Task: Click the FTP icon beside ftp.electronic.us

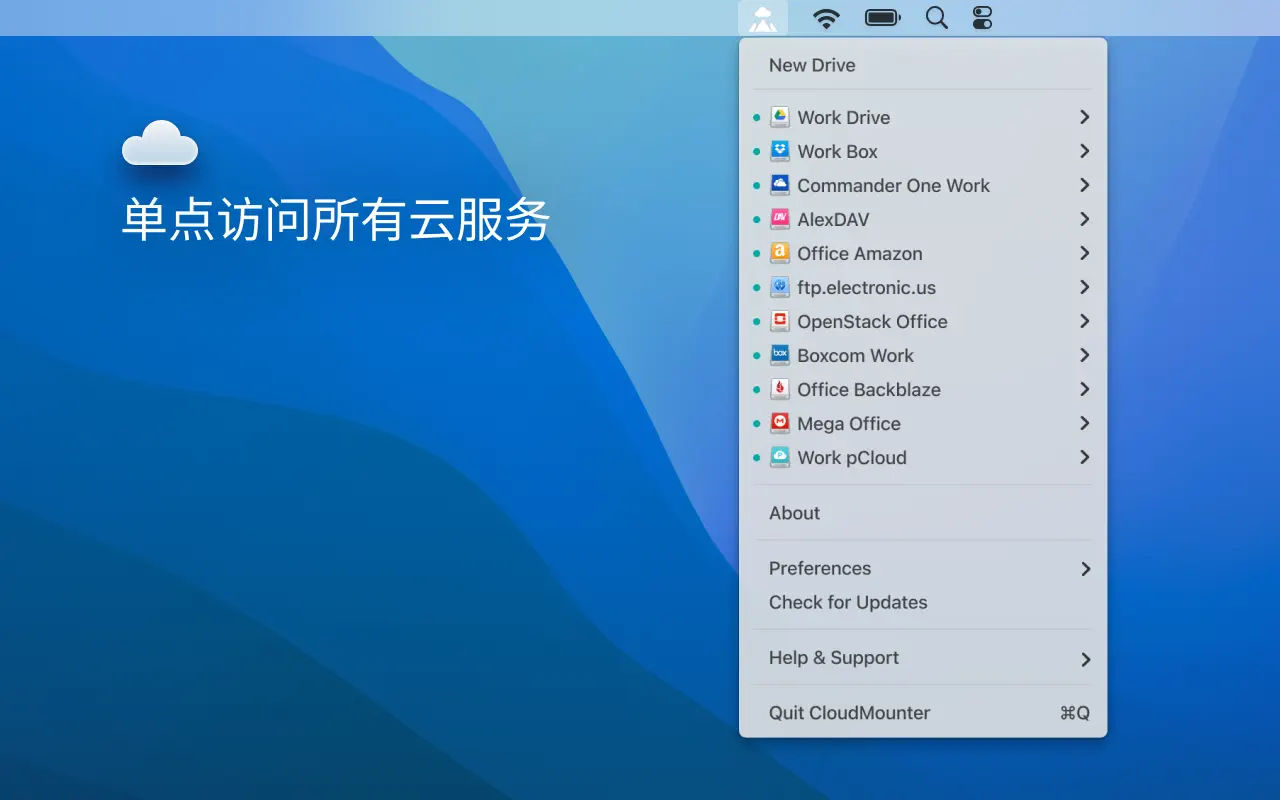Action: [x=780, y=287]
